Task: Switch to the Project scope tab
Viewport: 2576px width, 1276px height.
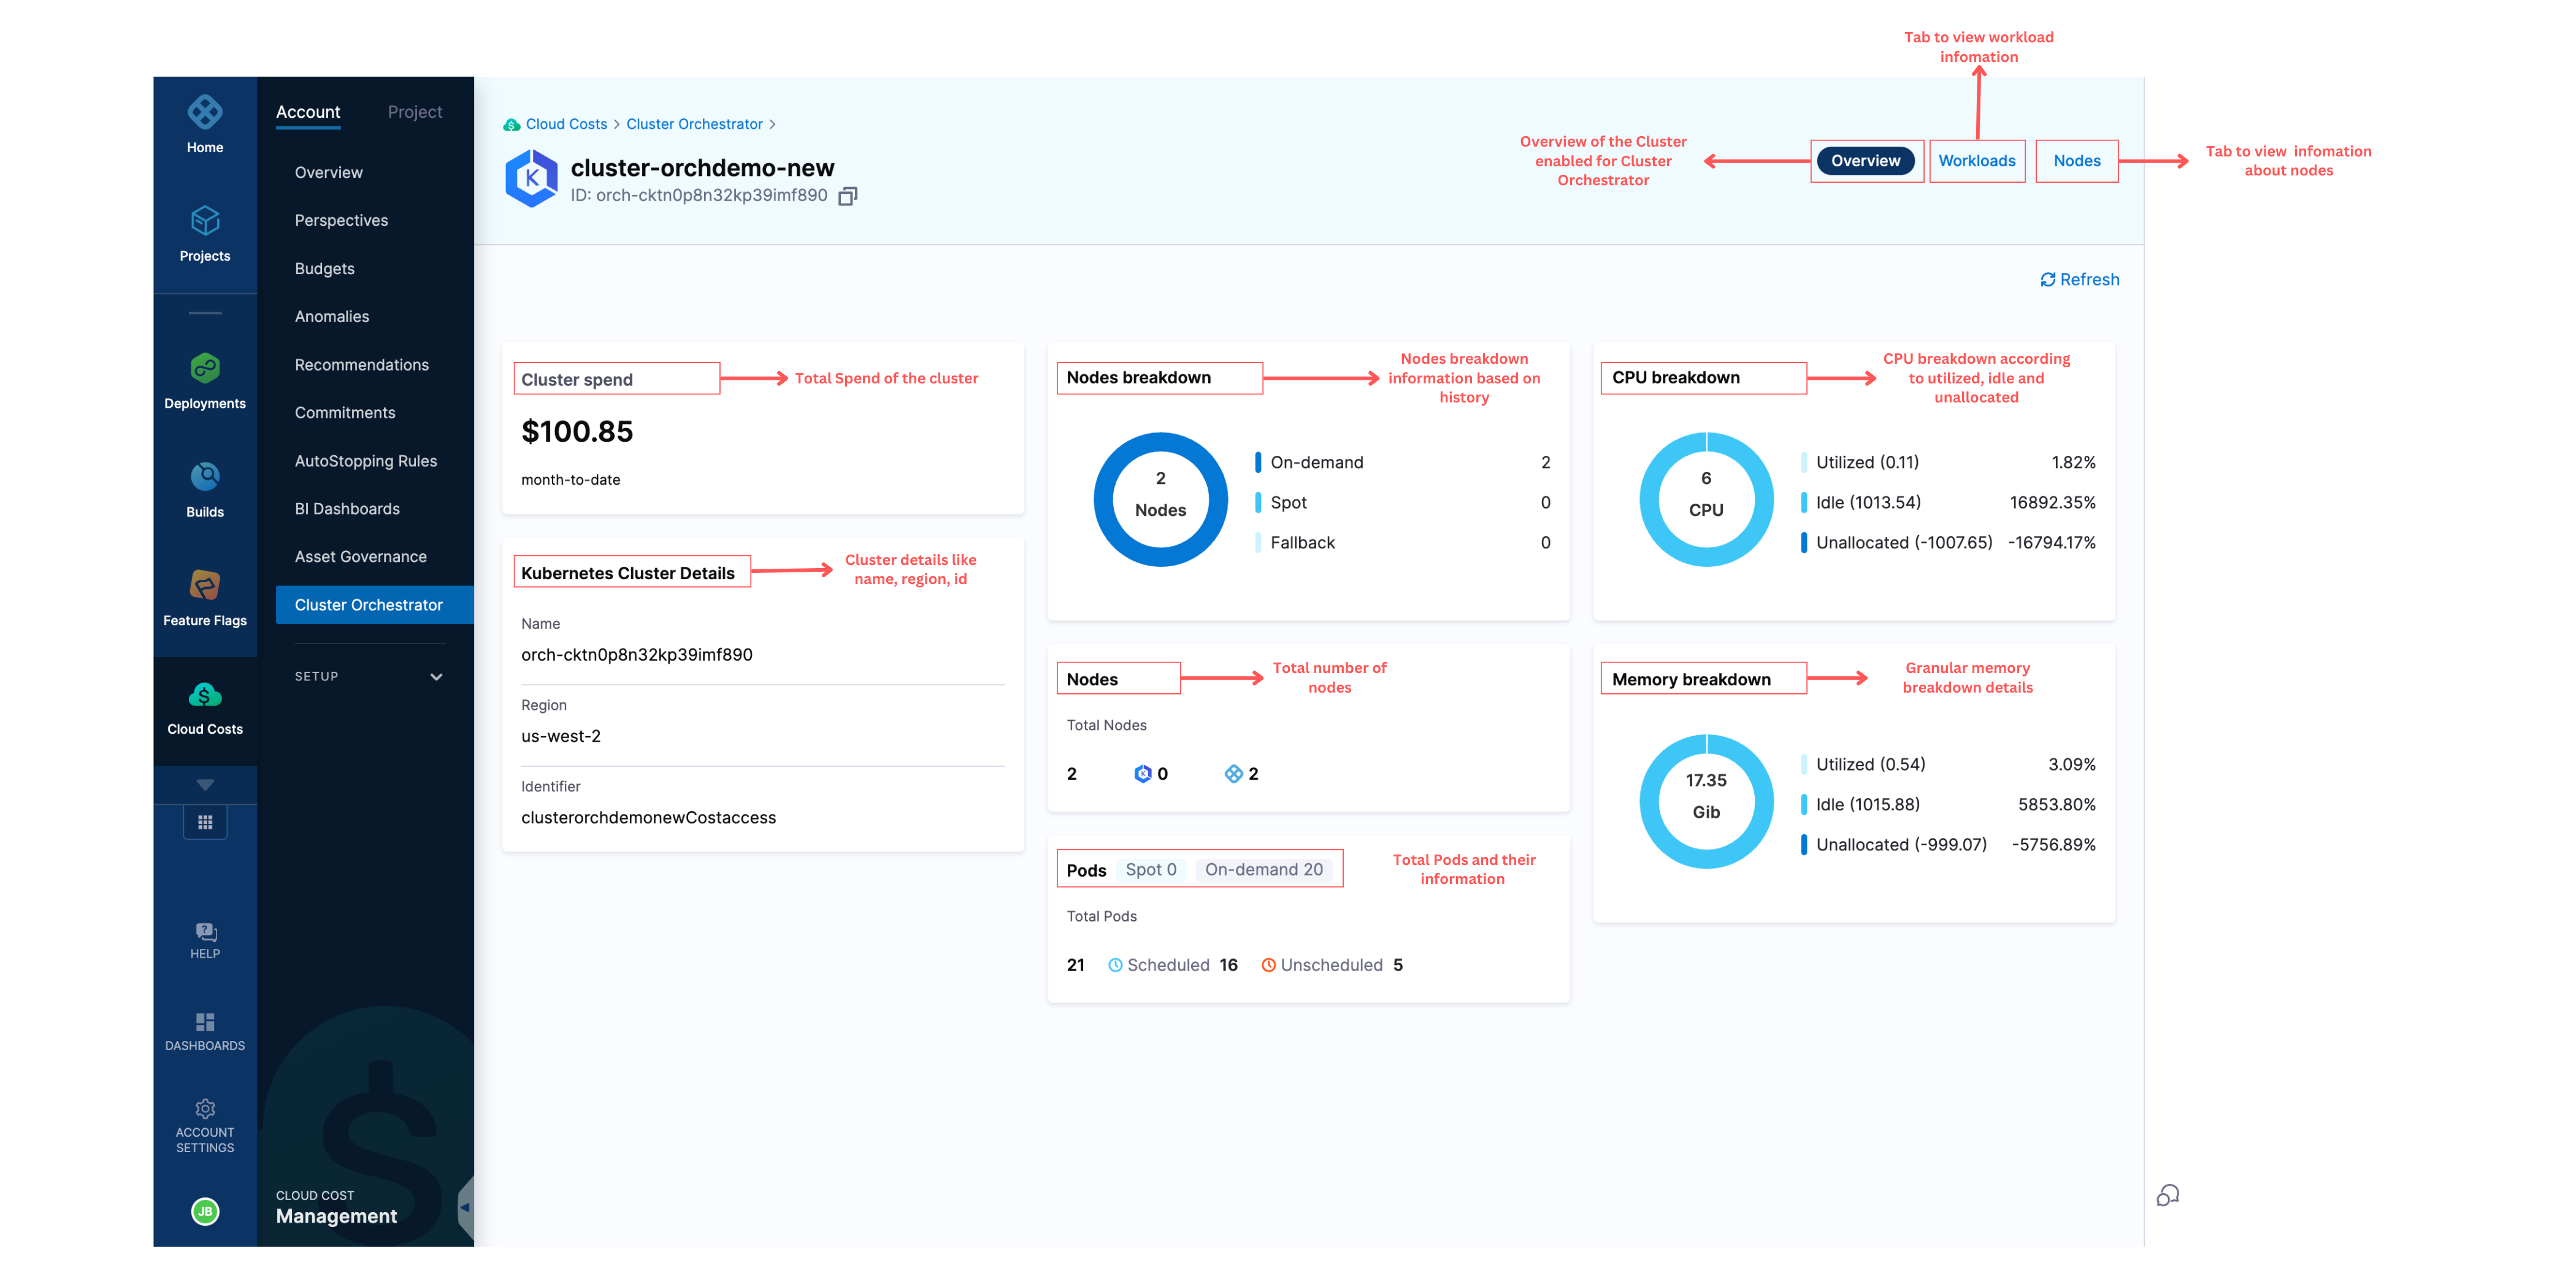Action: point(414,112)
